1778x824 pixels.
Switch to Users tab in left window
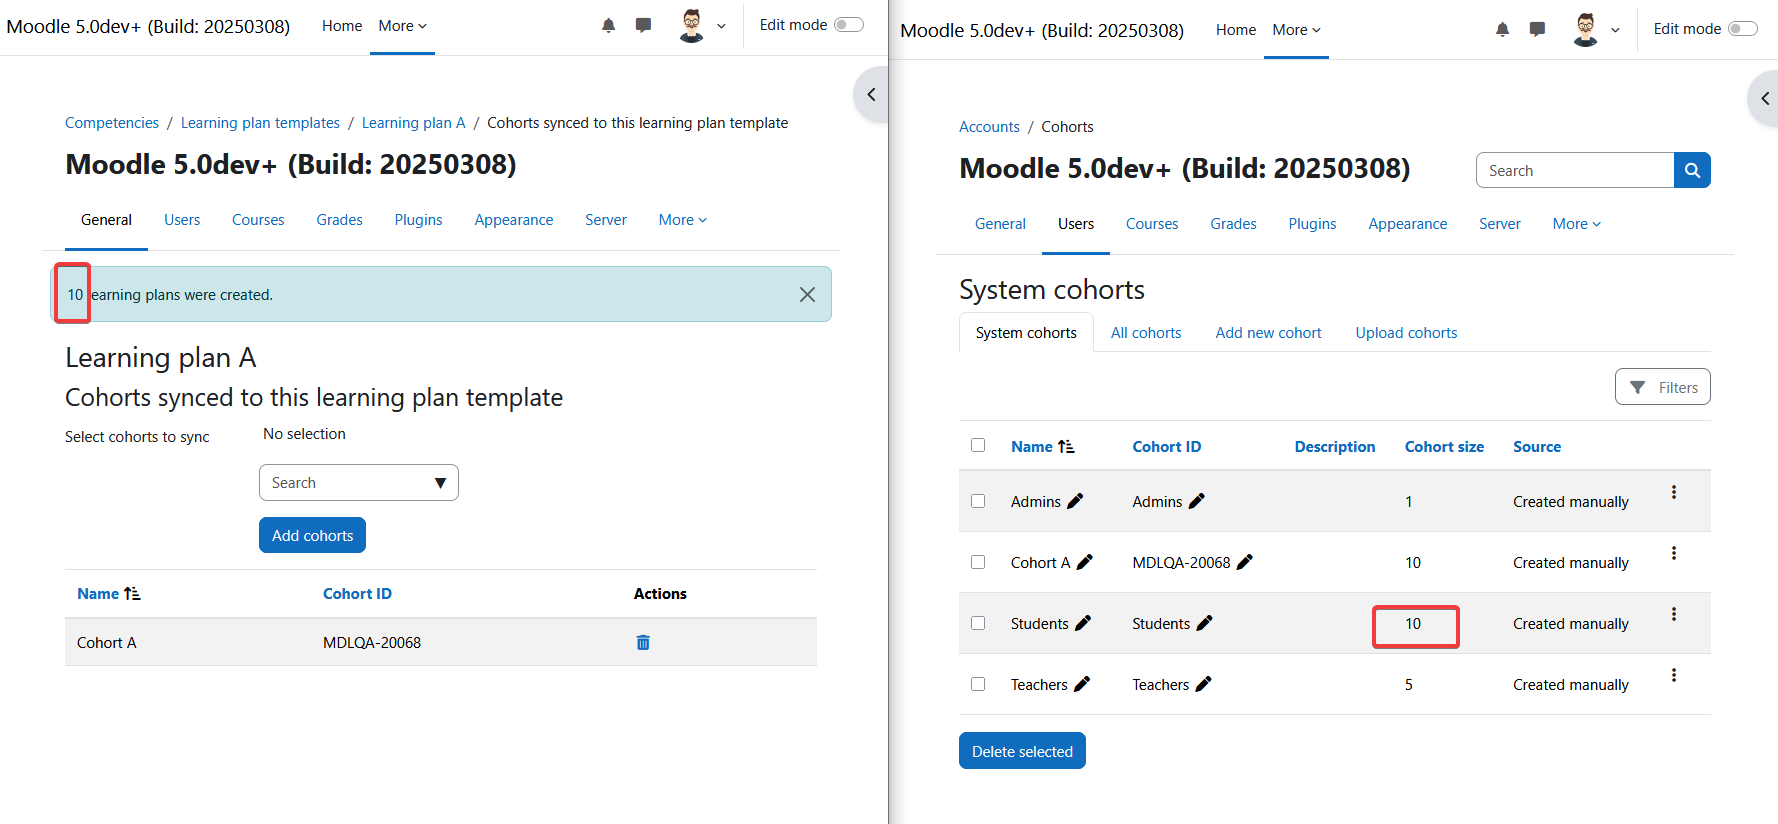(182, 220)
